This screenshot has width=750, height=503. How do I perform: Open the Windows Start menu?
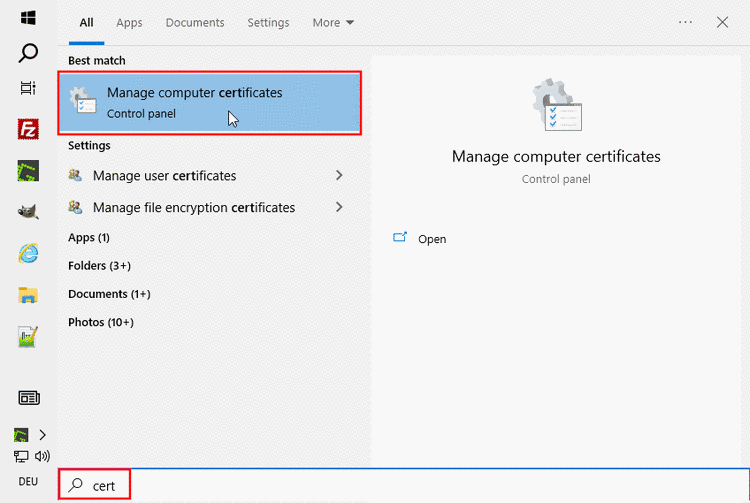click(x=28, y=18)
